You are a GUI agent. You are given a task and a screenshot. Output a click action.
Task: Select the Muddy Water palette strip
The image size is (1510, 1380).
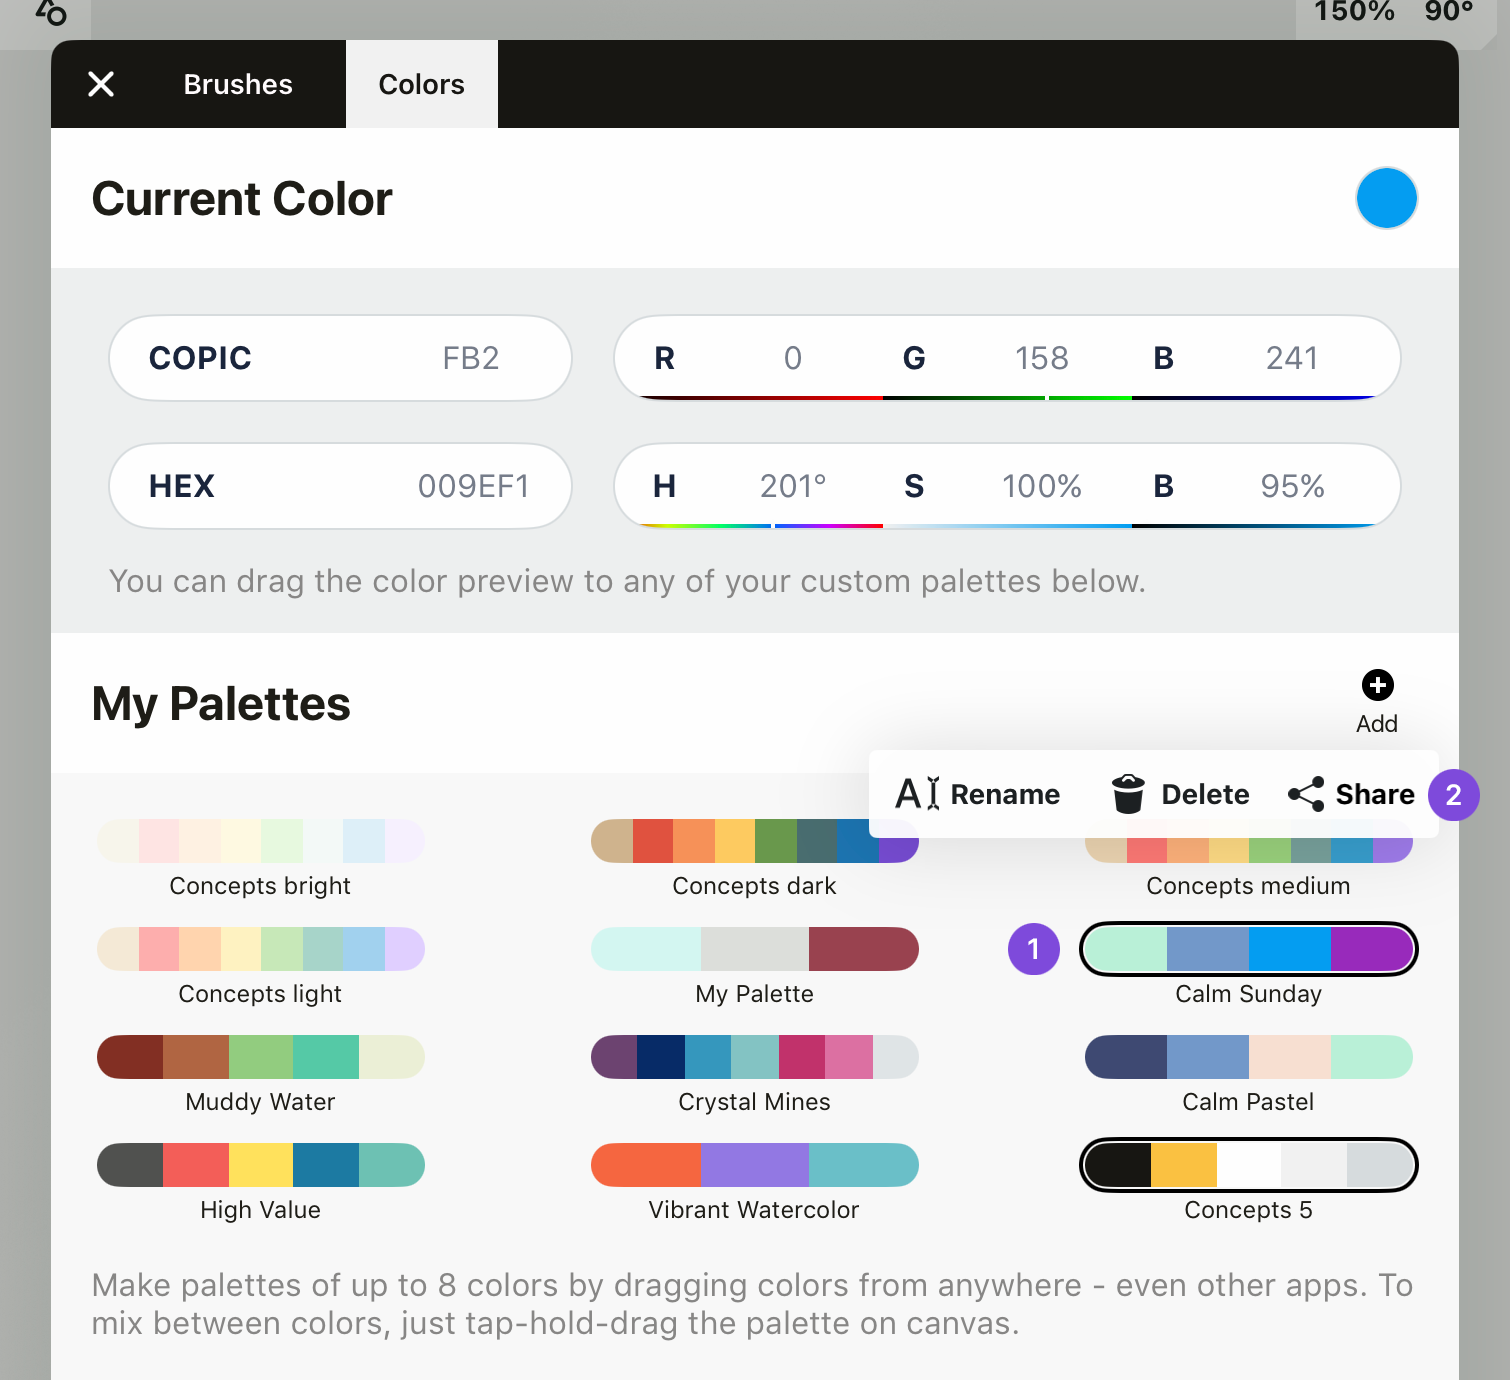261,1057
